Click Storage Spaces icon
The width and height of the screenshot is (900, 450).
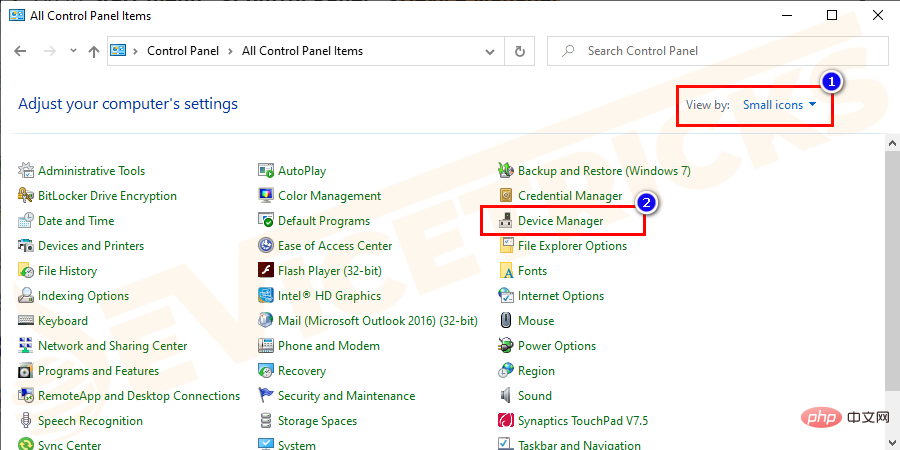click(266, 421)
